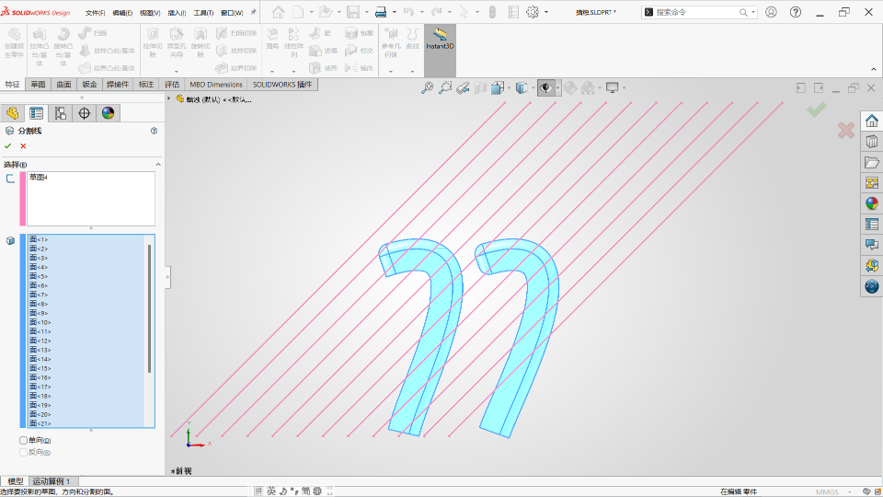Click the Previous View icon
883x497 pixels.
coord(463,88)
